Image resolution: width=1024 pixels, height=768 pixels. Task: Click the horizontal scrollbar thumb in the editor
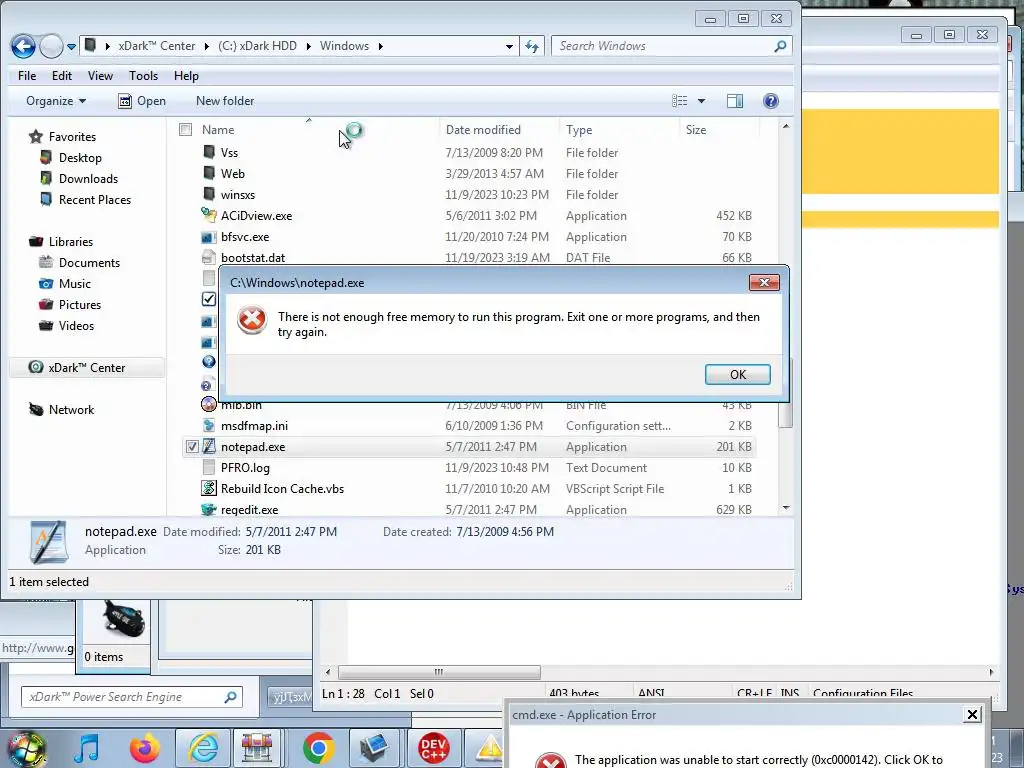[x=440, y=671]
